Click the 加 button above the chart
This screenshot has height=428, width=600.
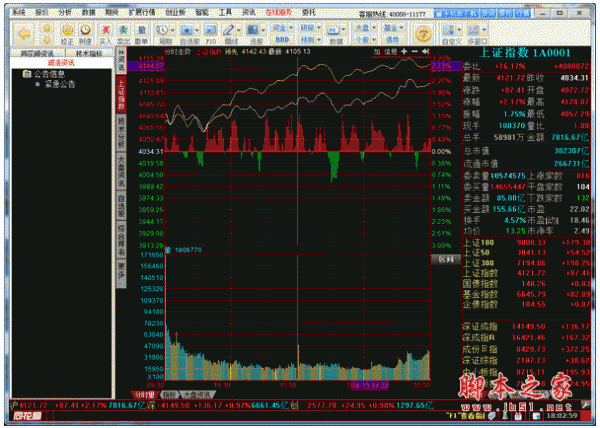377,52
